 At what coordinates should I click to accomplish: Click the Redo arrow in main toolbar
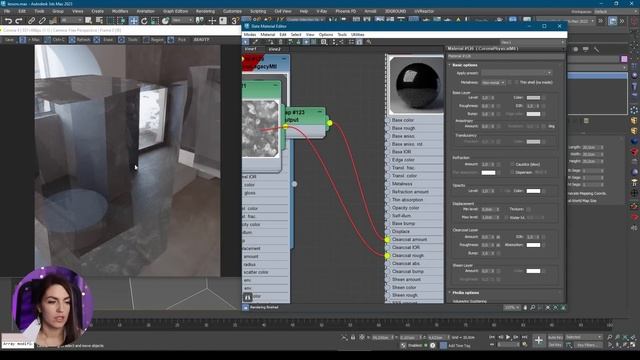click(19, 20)
